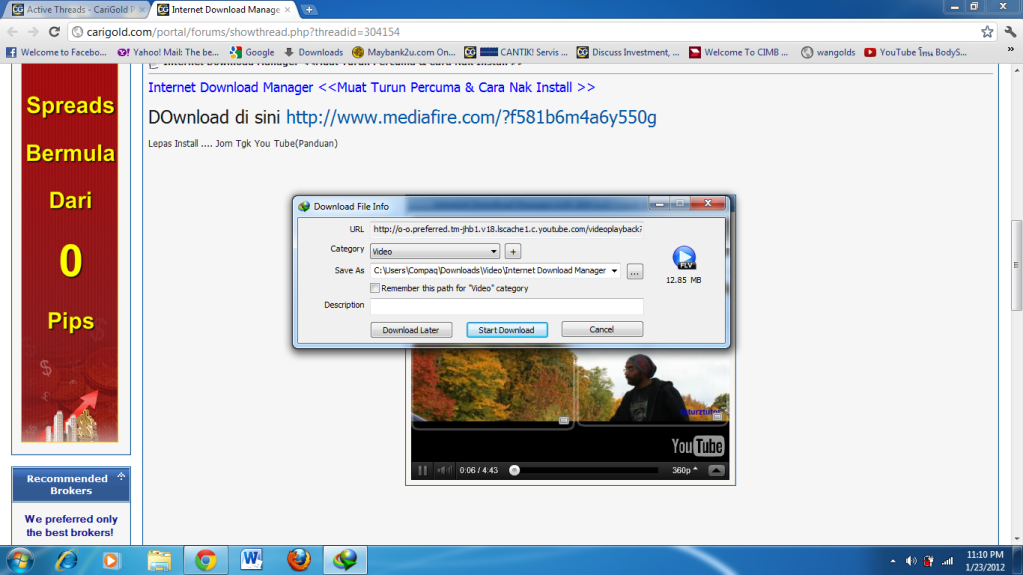Open Internet Download Manager taskbar icon
This screenshot has height=575, width=1023.
(x=345, y=561)
